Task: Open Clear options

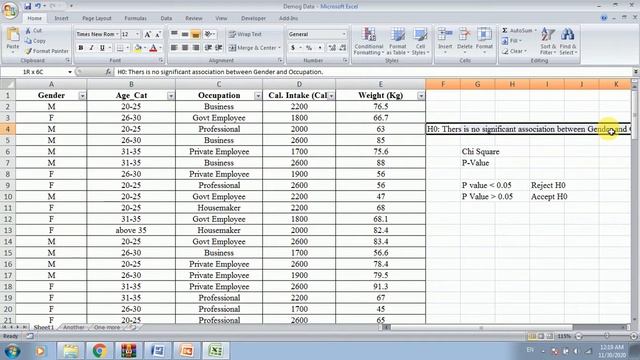Action: 514,51
